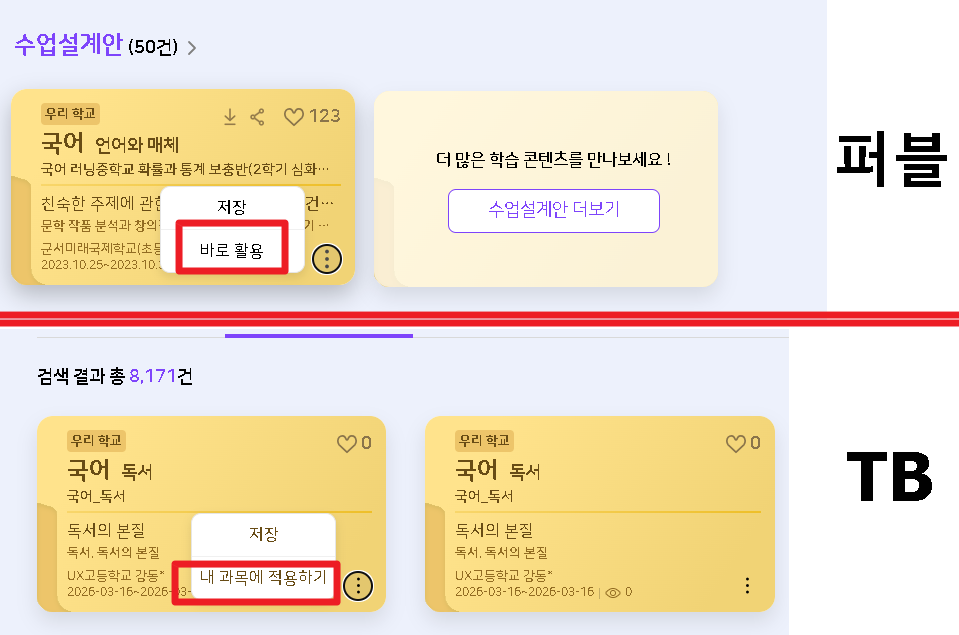Expand the 수업설계안 list via the chevron arrow

click(x=192, y=47)
